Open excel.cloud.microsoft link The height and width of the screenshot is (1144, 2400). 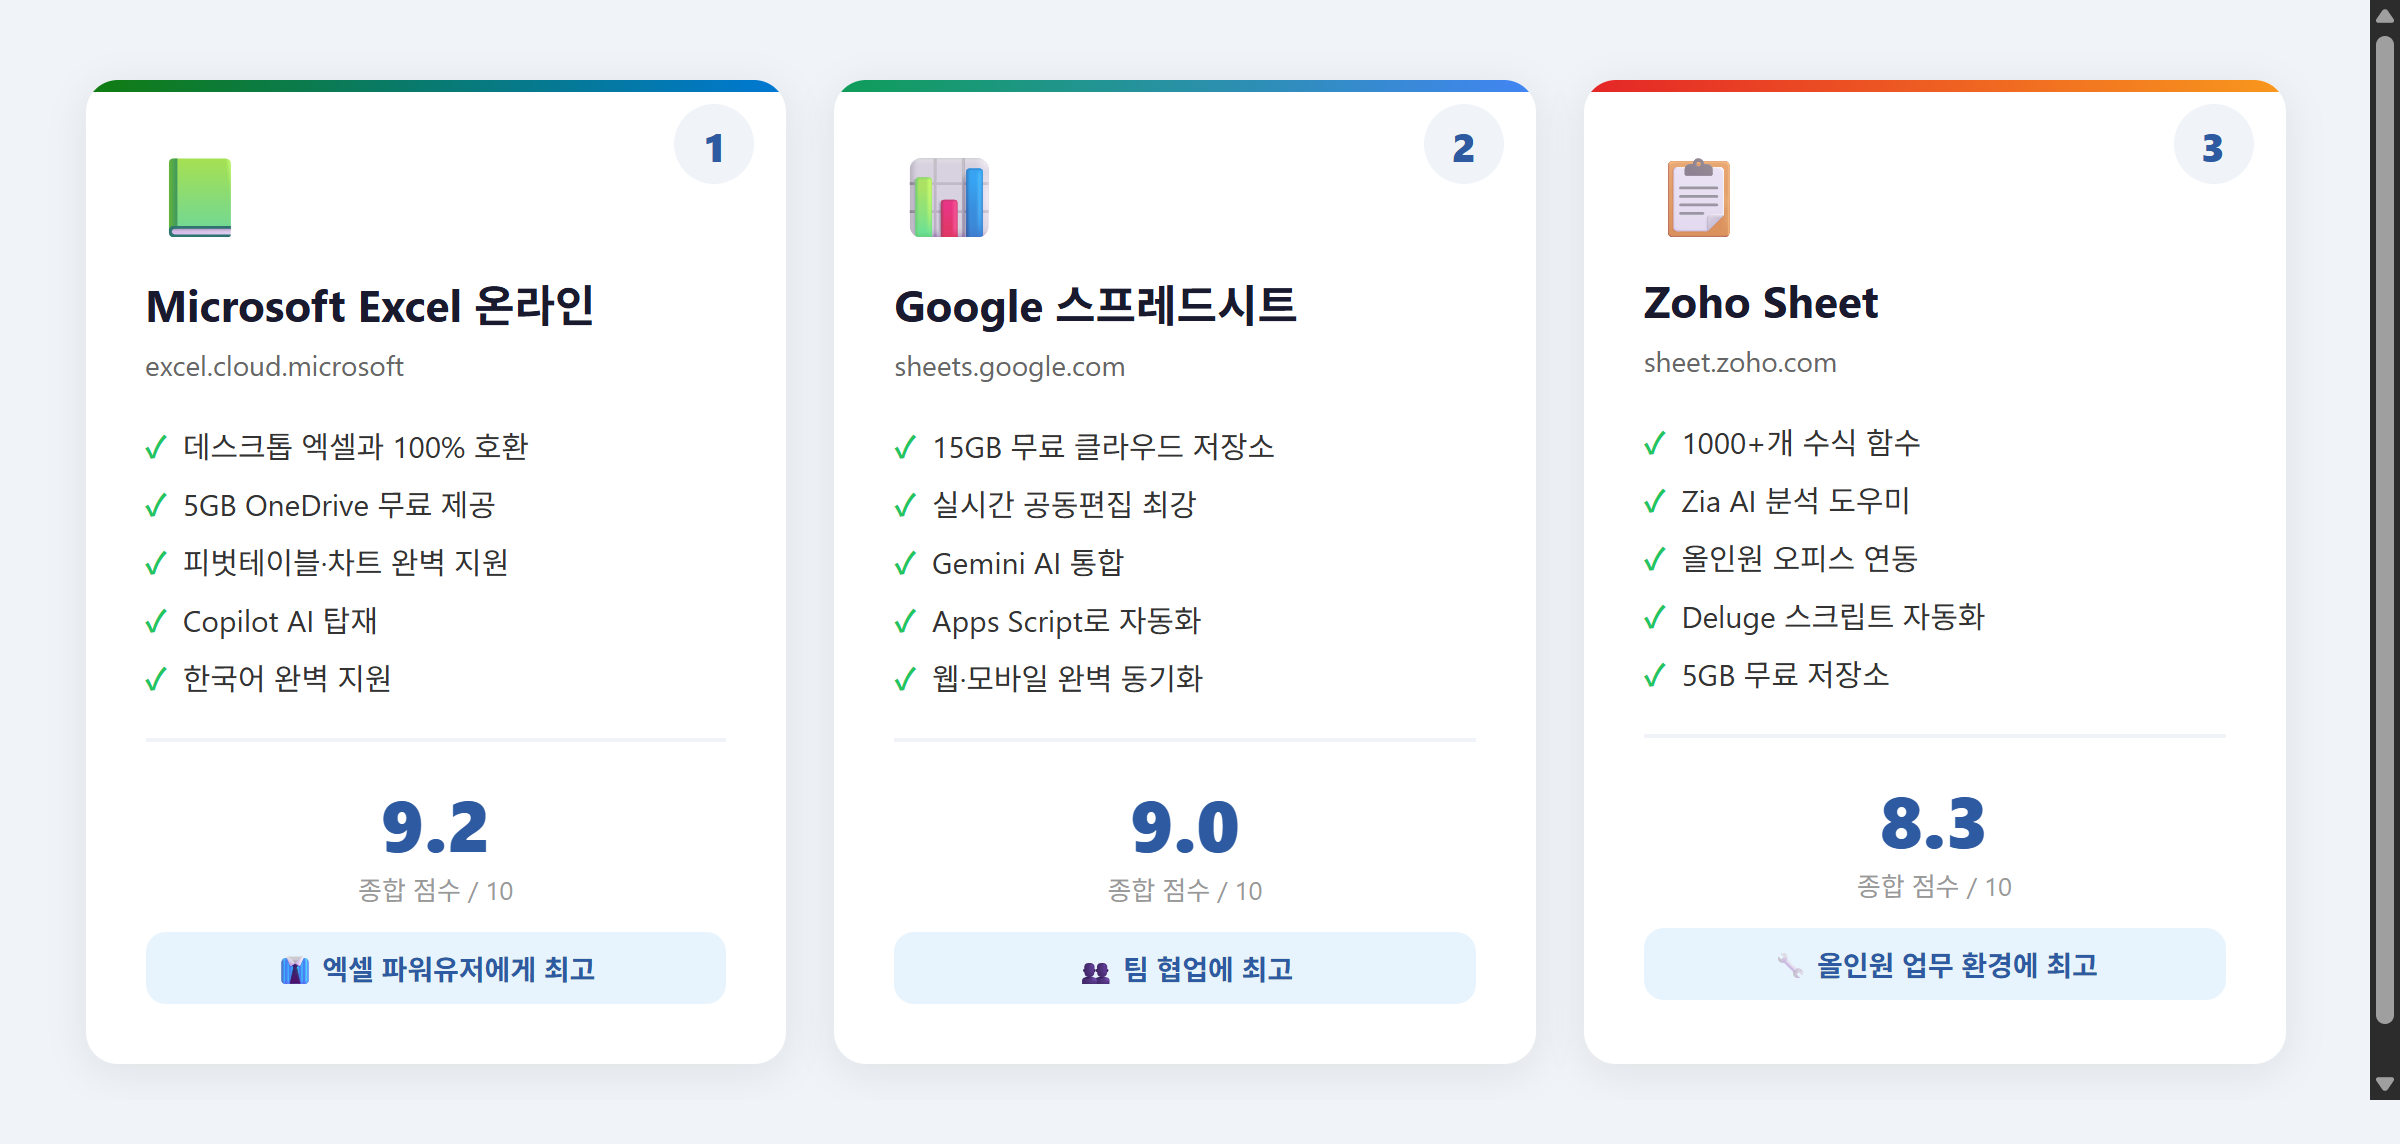(x=274, y=366)
